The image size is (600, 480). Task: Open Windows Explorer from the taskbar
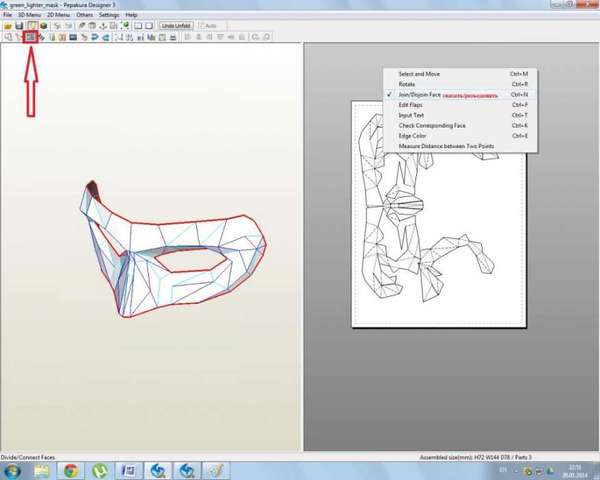[42, 471]
